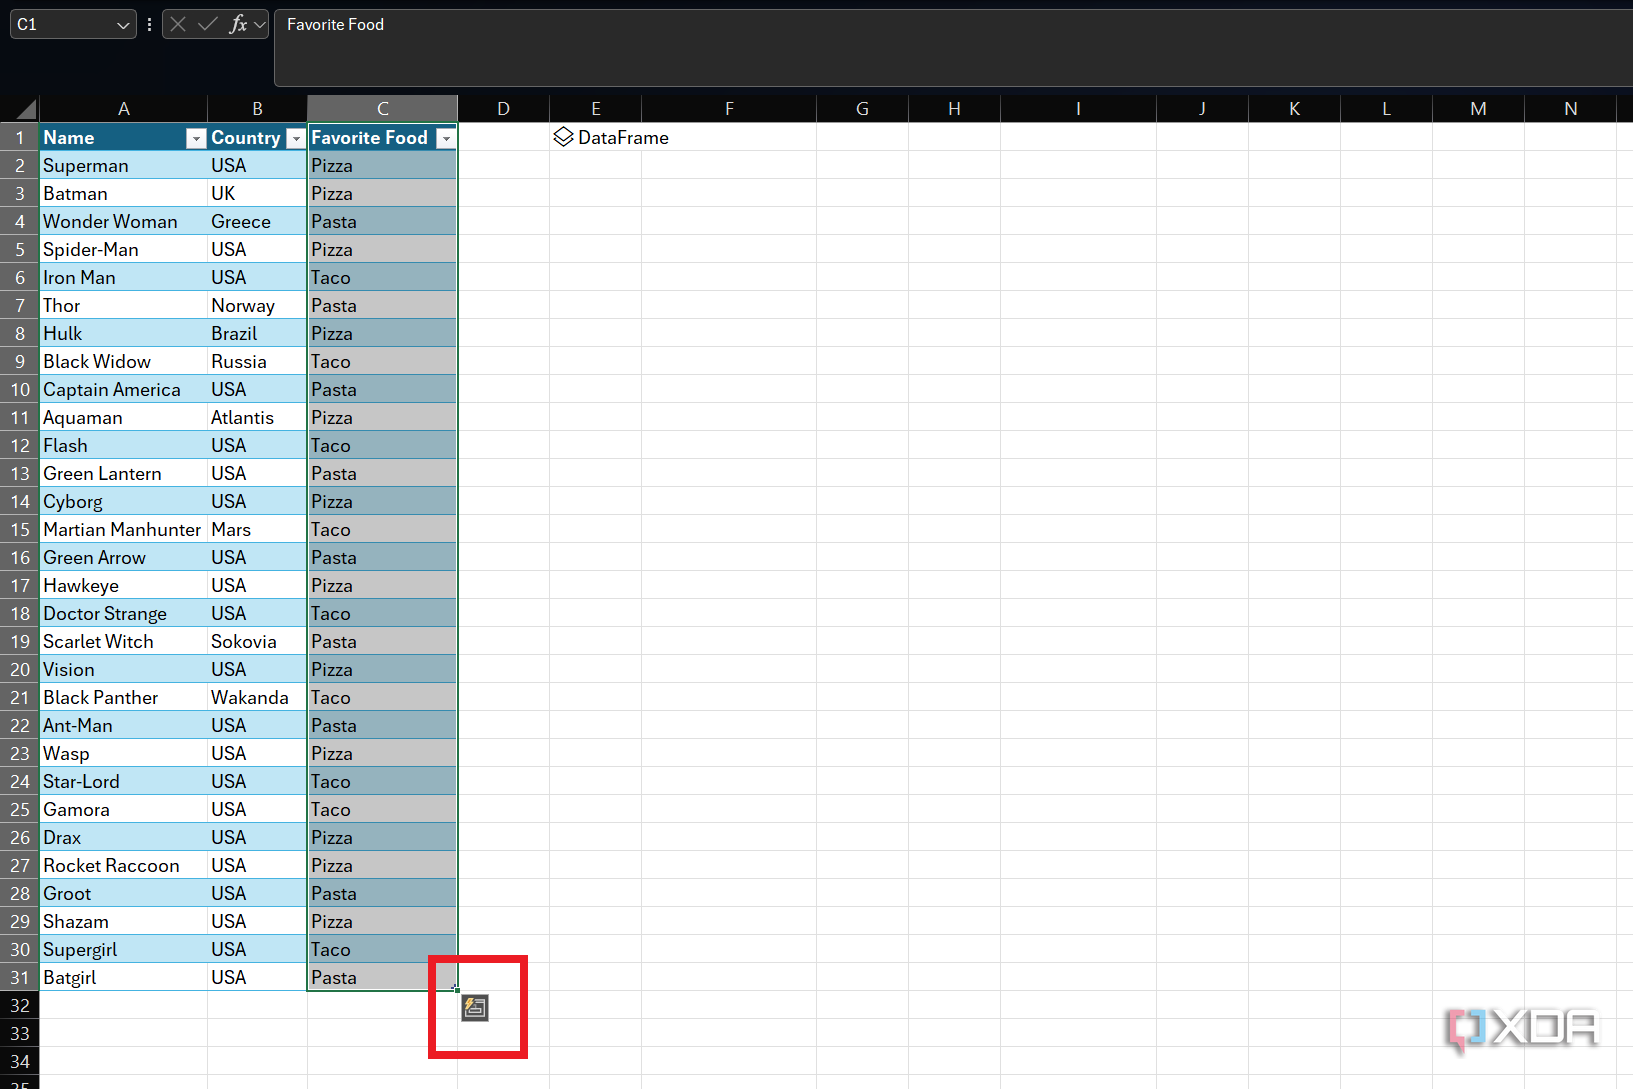
Task: Select the Aquaman cell
Action: tap(123, 417)
